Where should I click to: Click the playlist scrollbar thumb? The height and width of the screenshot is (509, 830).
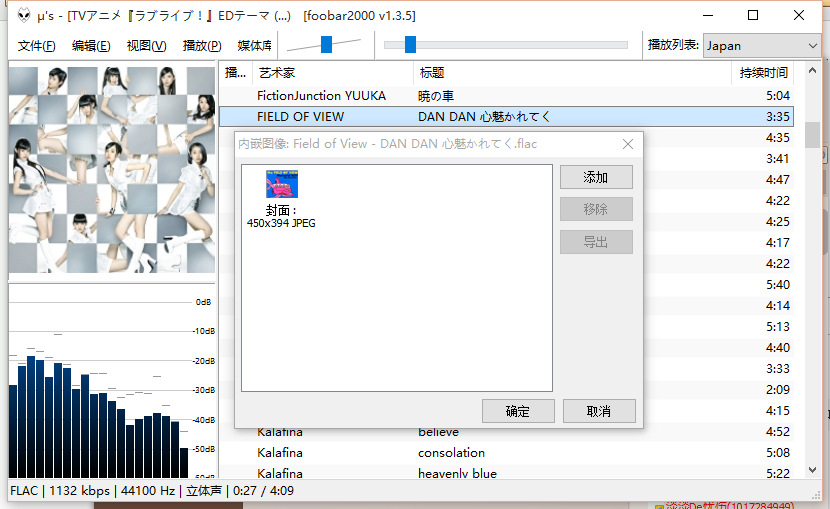pyautogui.click(x=813, y=135)
